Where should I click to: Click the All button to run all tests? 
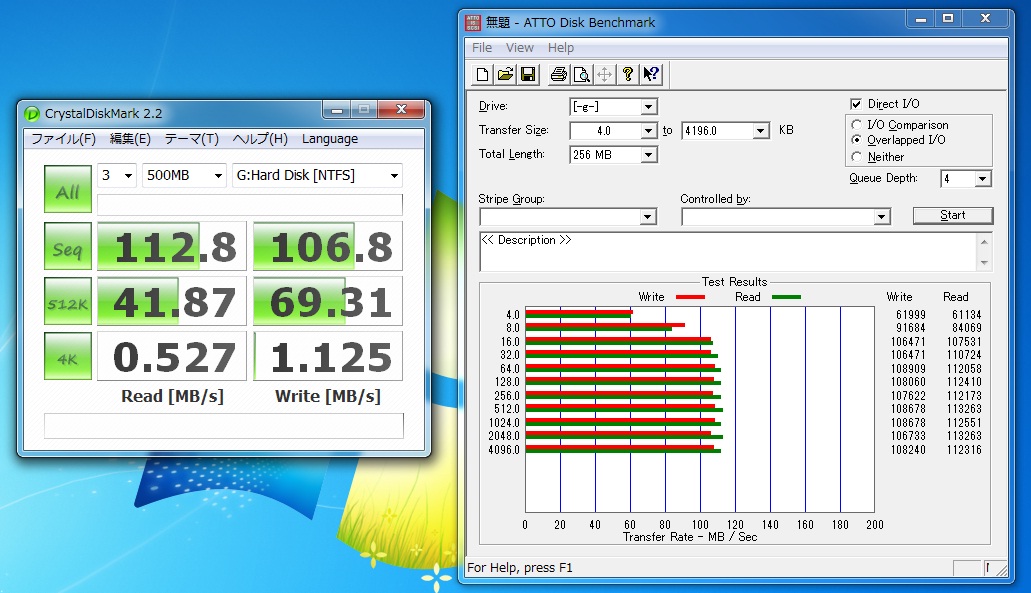(67, 190)
